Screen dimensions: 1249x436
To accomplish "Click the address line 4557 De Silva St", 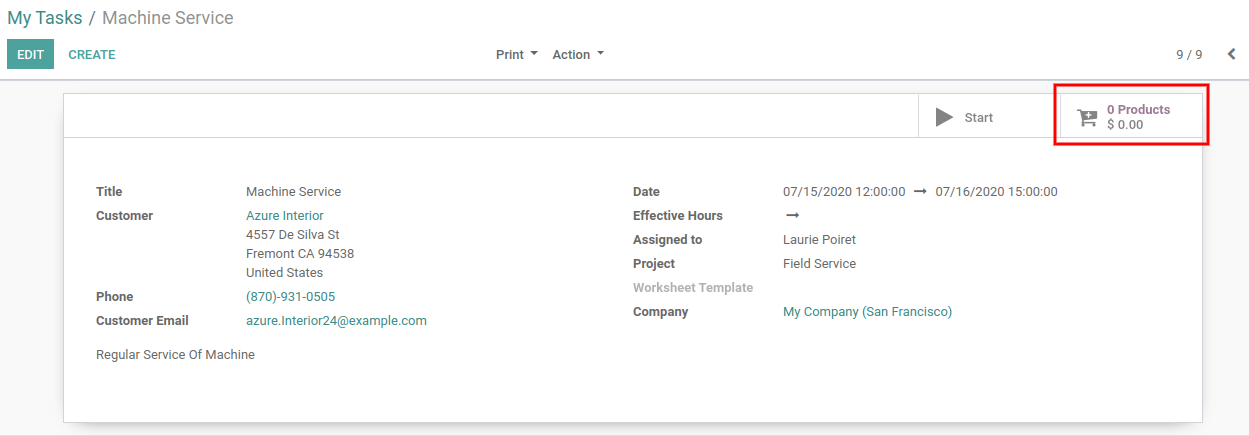I will tap(293, 235).
